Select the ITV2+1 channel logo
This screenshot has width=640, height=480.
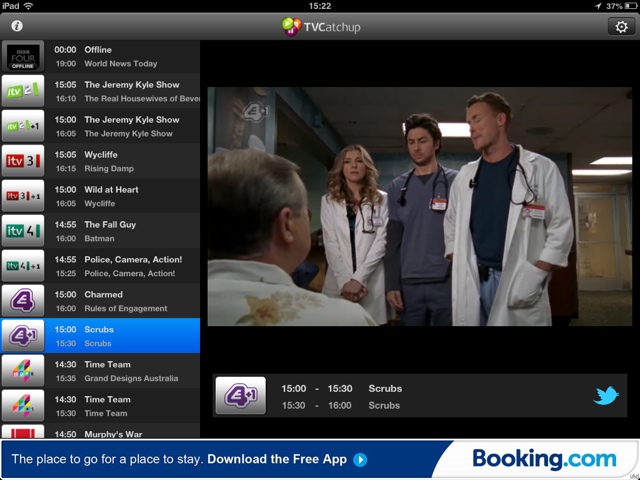(23, 126)
